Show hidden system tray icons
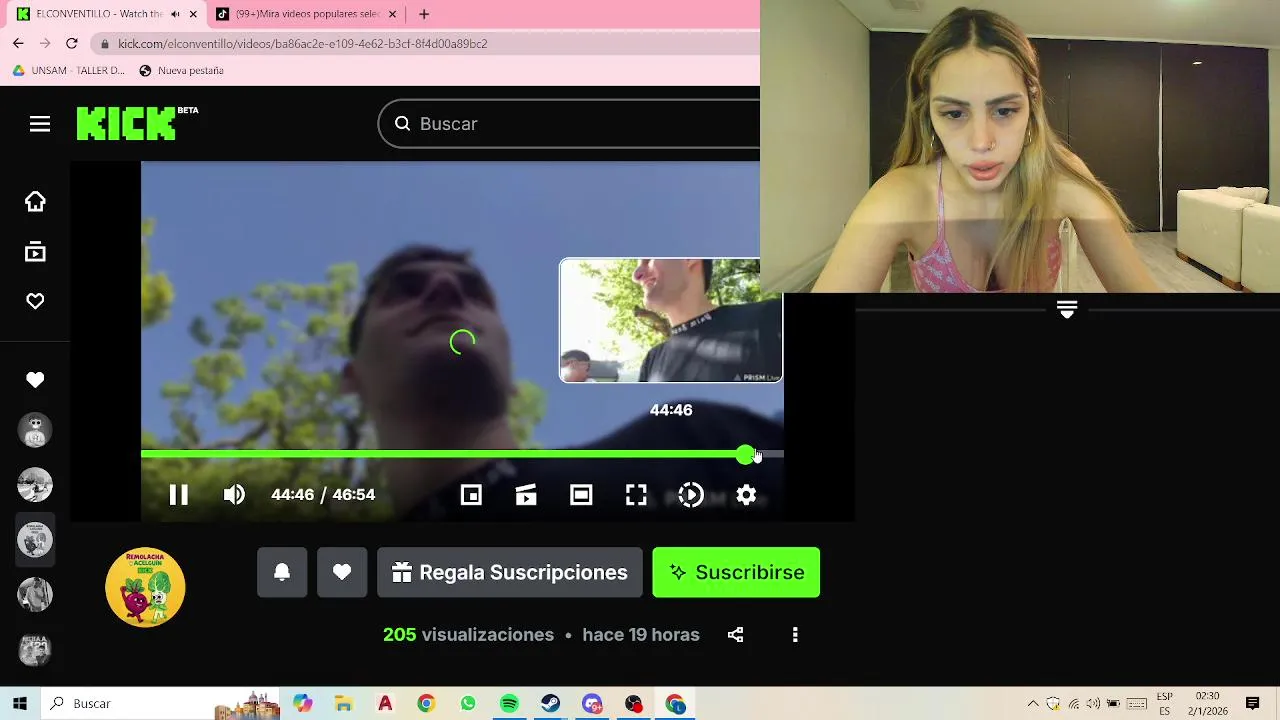The image size is (1280, 720). pyautogui.click(x=1033, y=704)
